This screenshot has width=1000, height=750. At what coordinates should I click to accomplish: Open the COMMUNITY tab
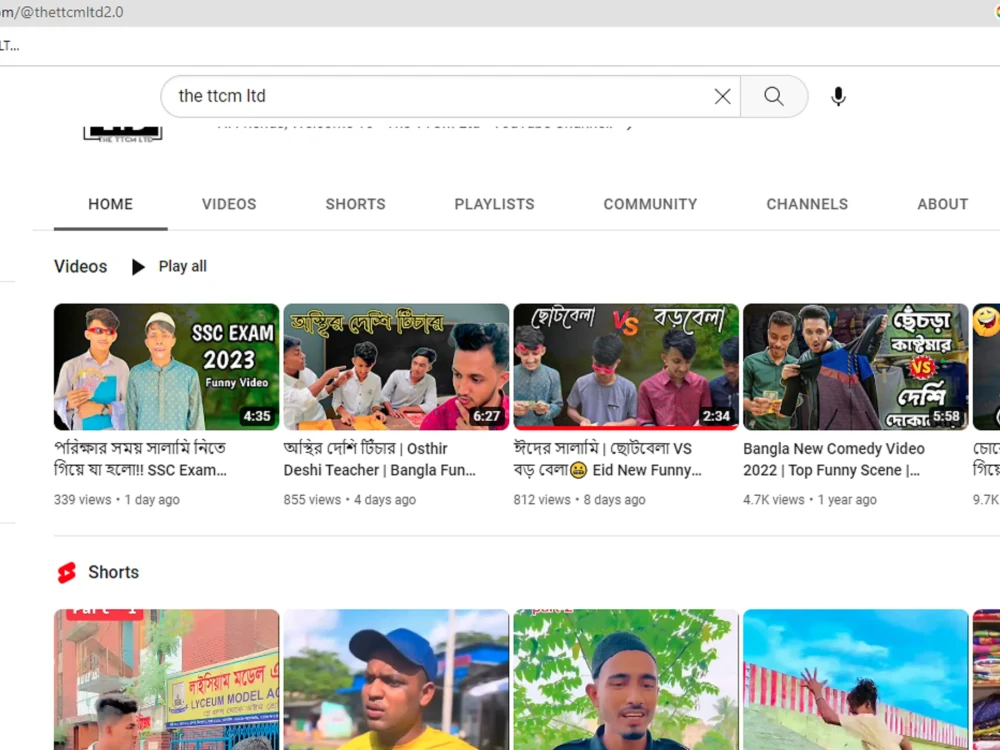click(x=651, y=204)
